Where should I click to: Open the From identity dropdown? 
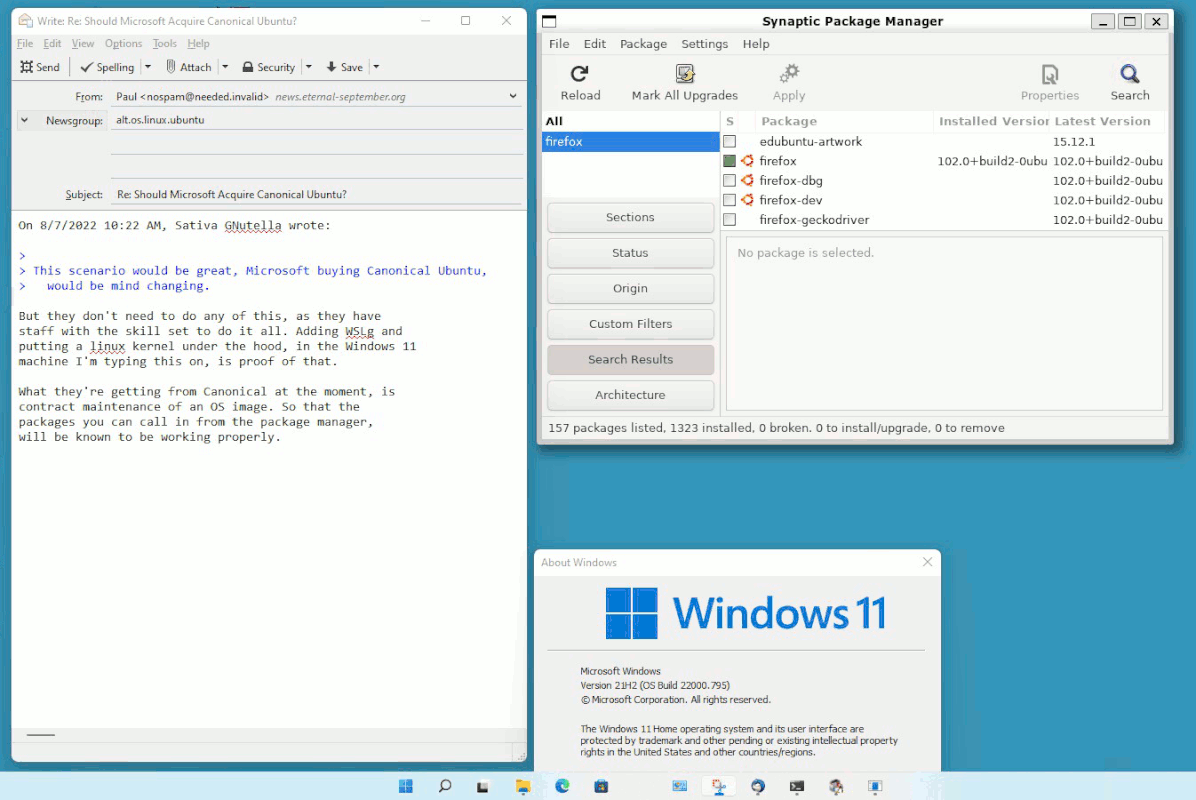513,96
